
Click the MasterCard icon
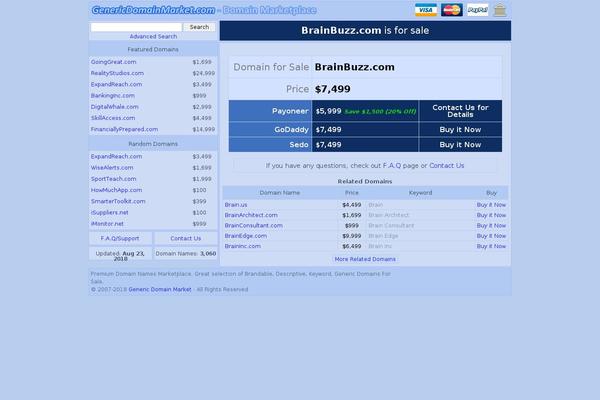pos(452,10)
